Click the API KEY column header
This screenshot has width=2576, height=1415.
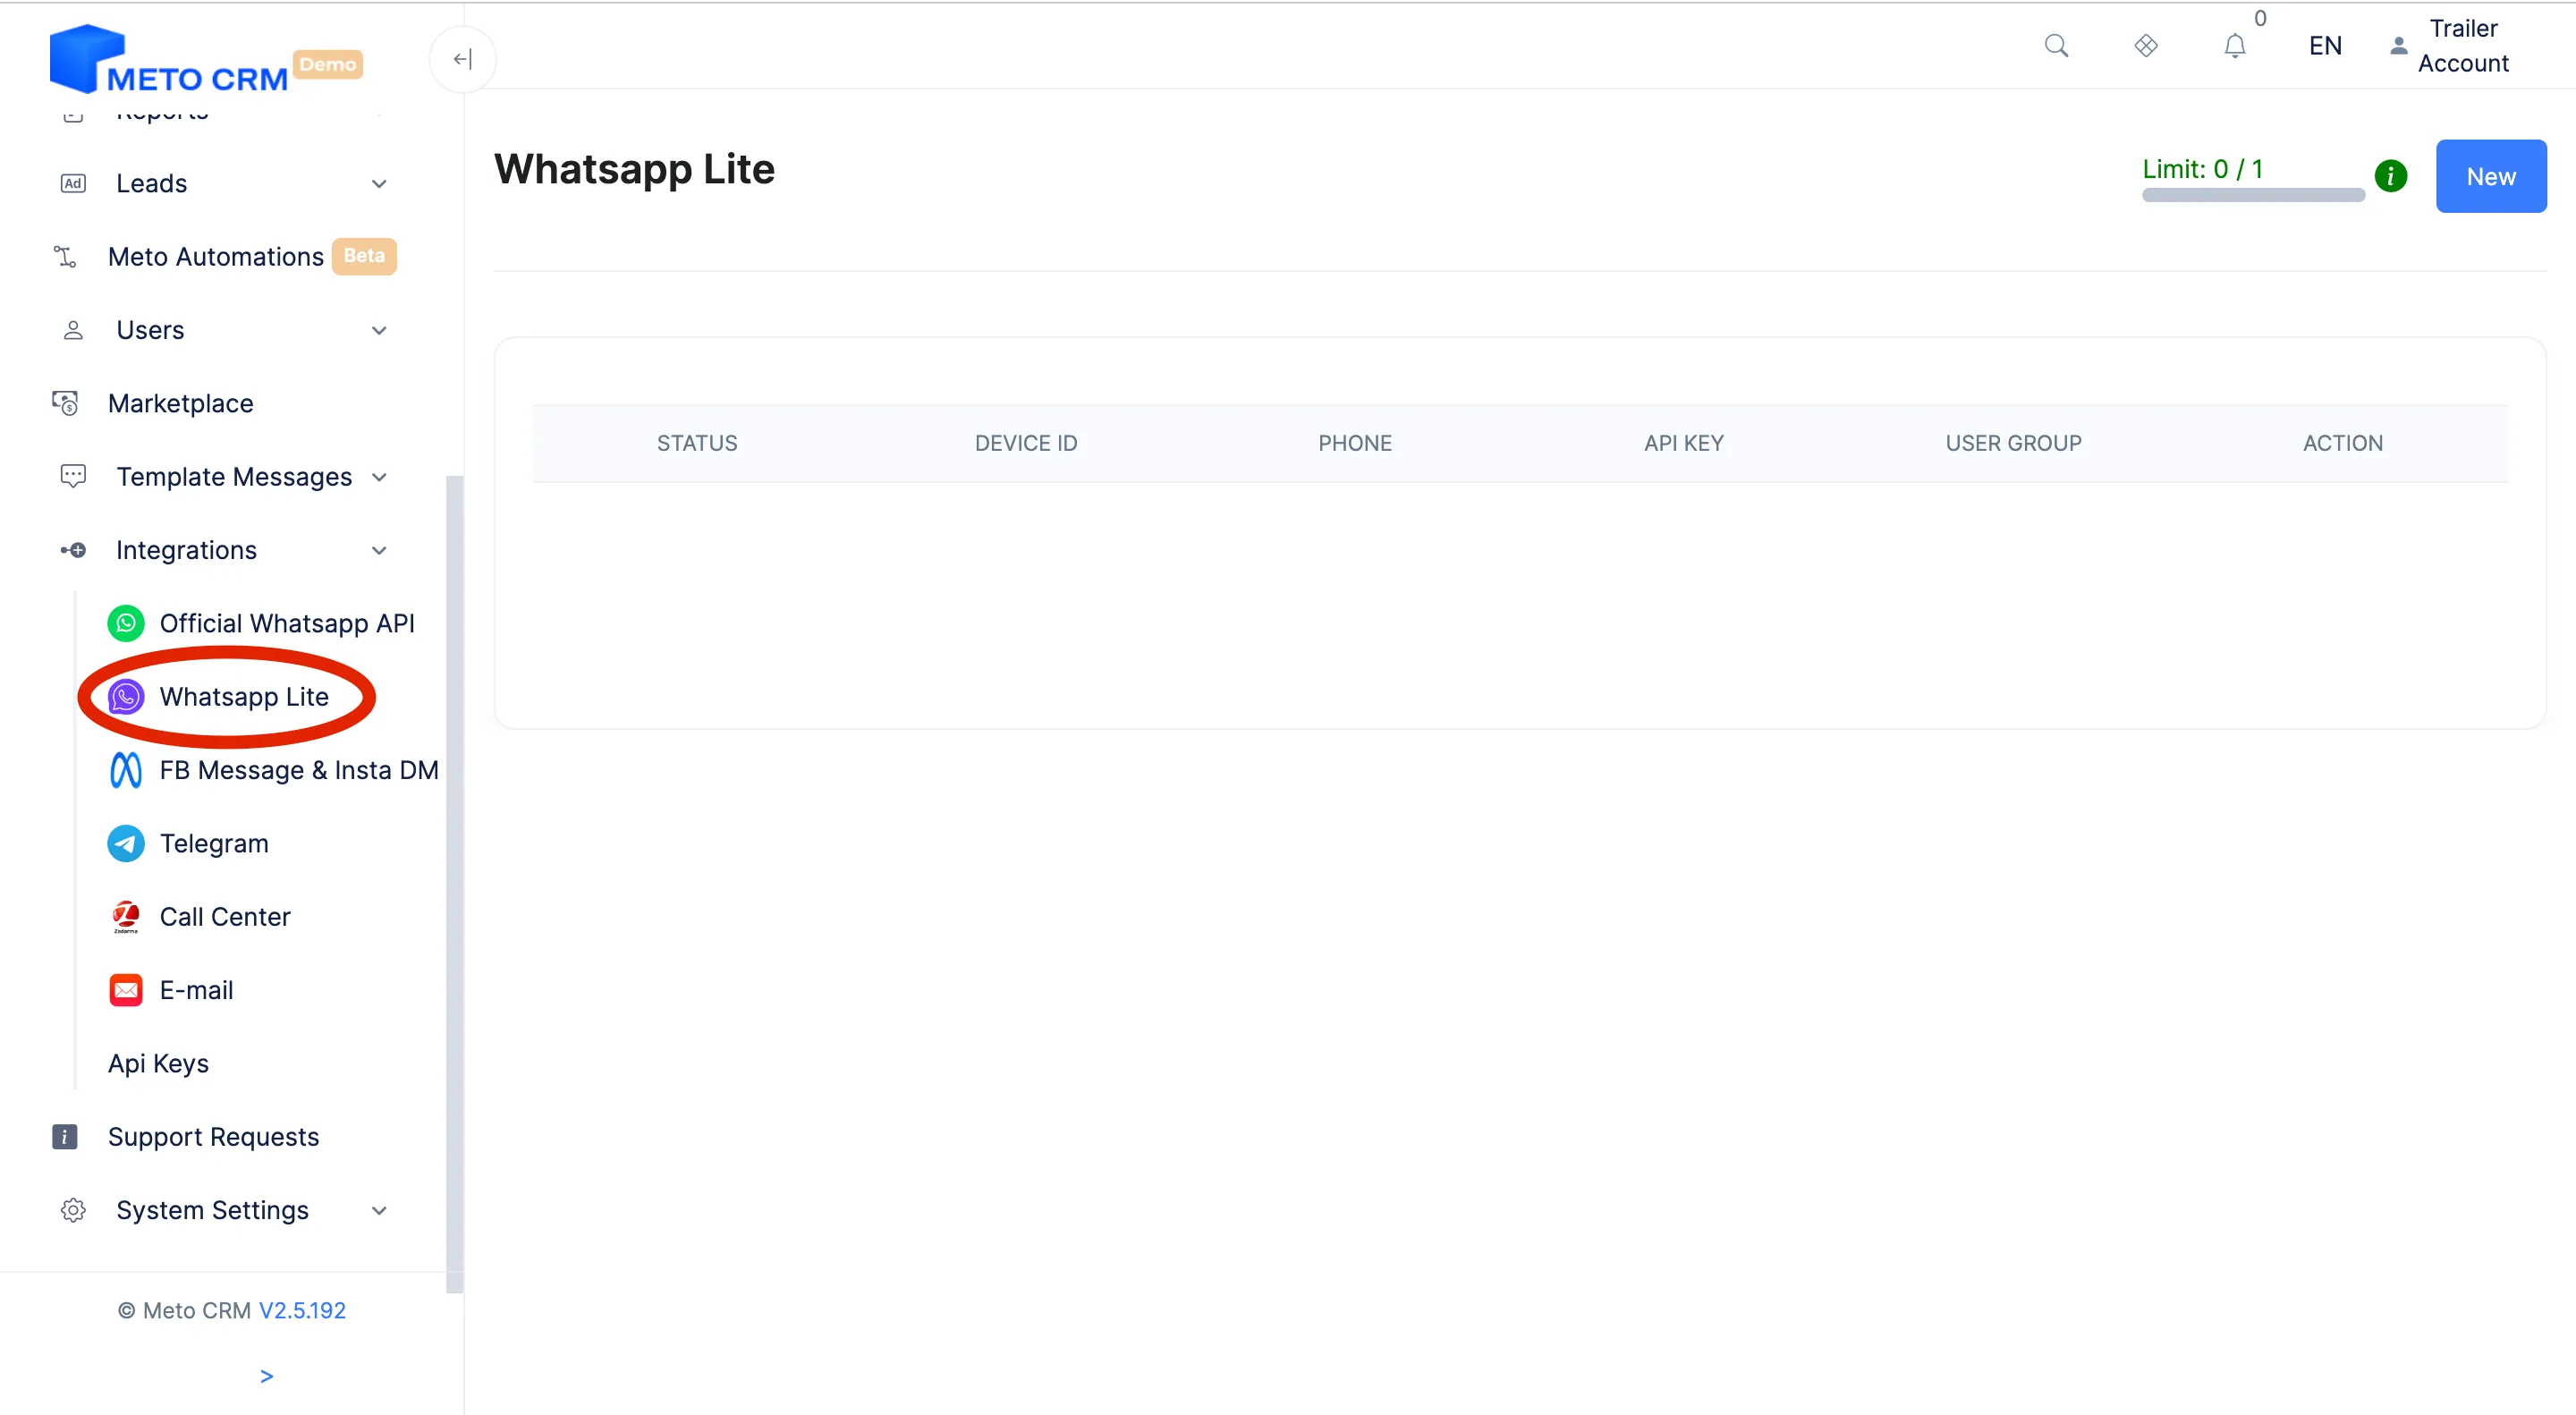tap(1683, 443)
